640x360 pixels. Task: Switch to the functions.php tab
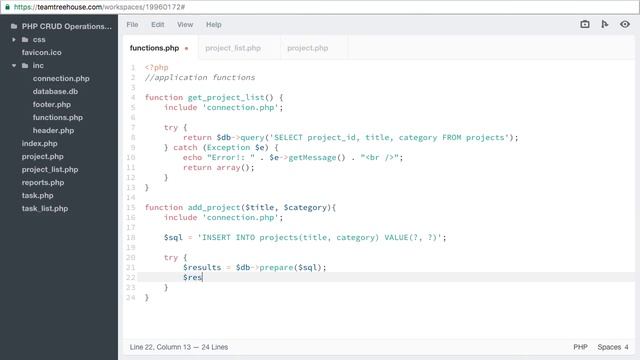point(154,48)
